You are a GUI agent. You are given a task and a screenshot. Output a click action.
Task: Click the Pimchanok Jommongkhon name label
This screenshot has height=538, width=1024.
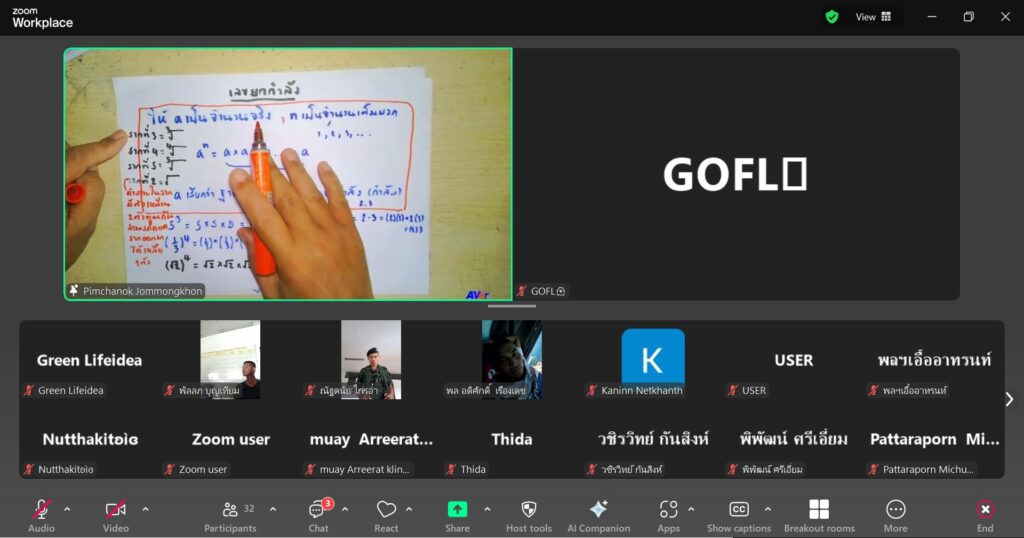142,291
